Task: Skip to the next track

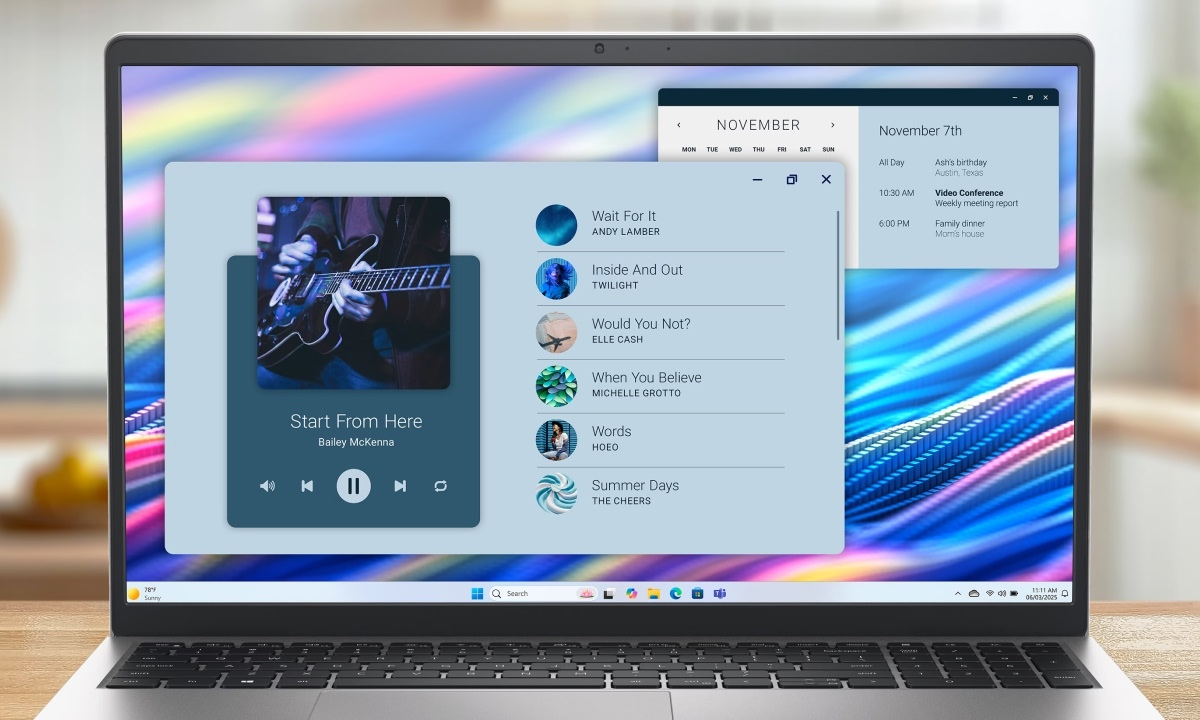Action: pos(400,486)
